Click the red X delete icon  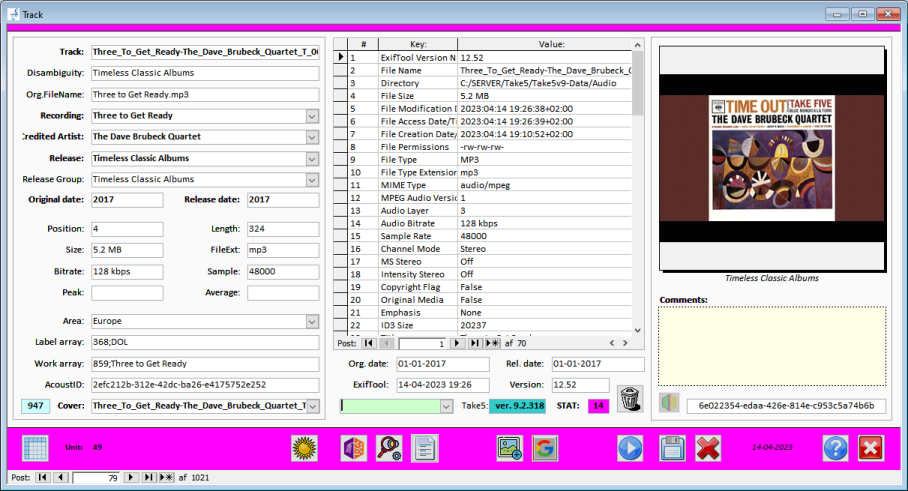point(708,448)
